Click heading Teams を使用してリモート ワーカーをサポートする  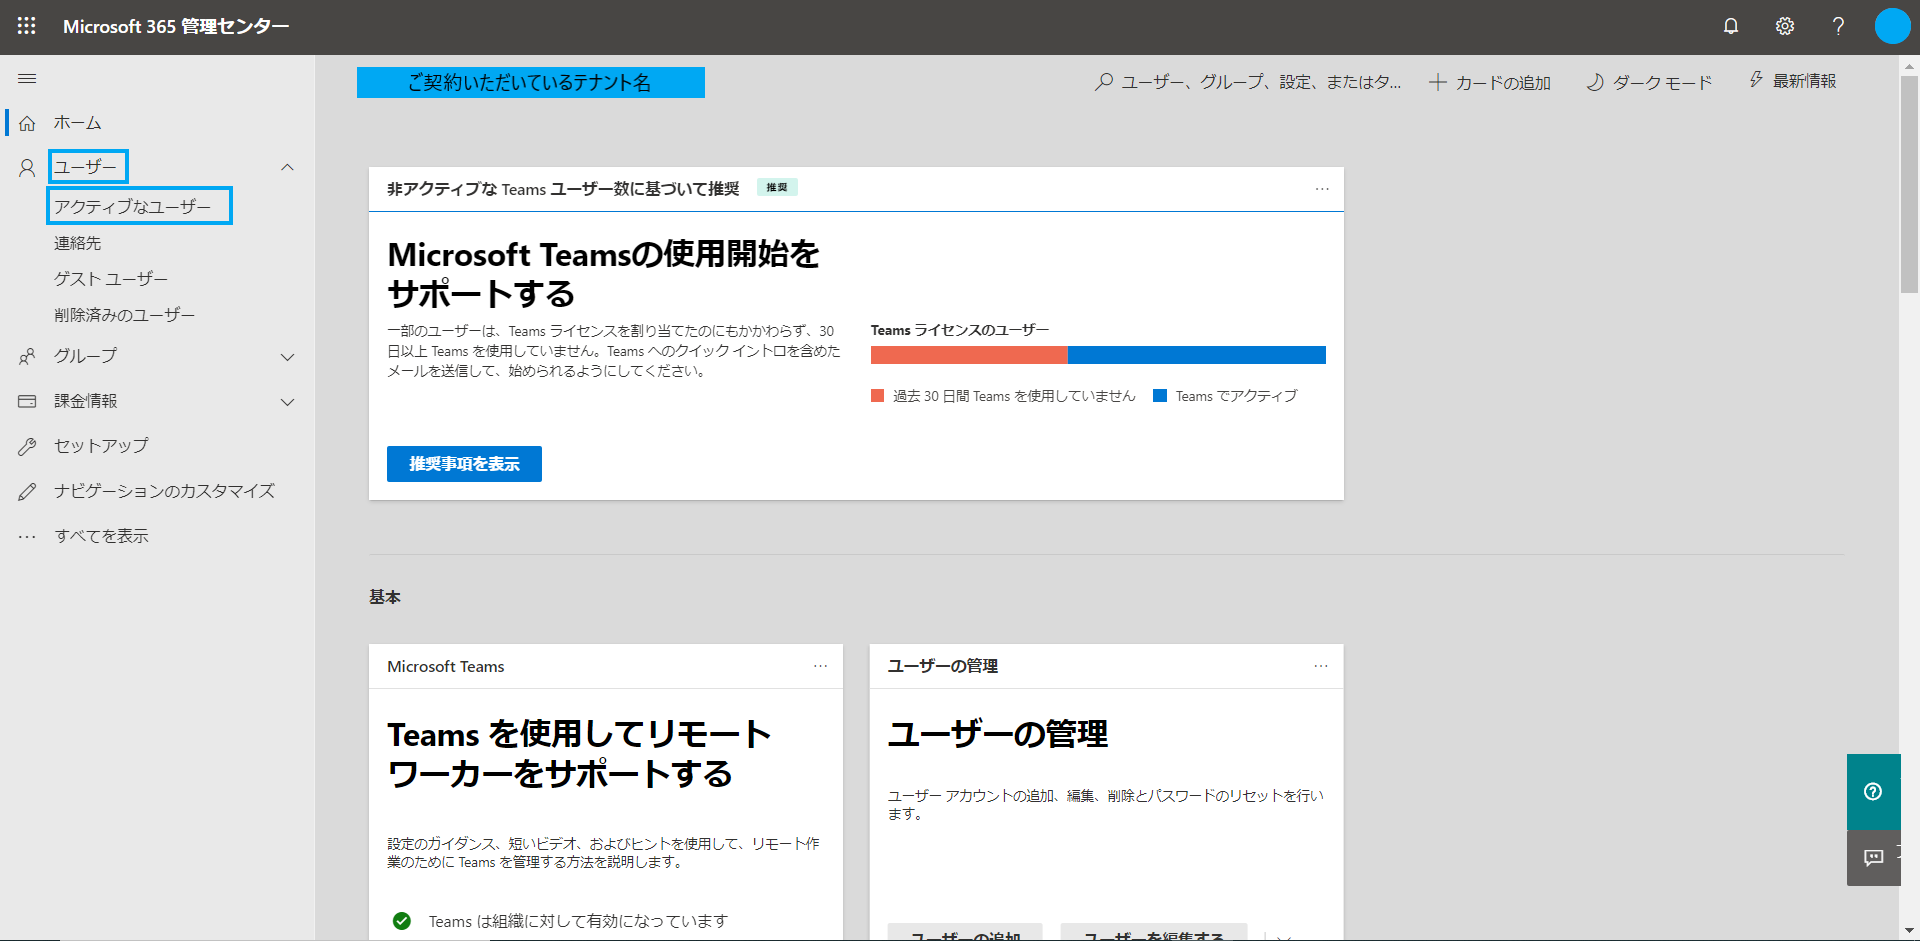[579, 754]
